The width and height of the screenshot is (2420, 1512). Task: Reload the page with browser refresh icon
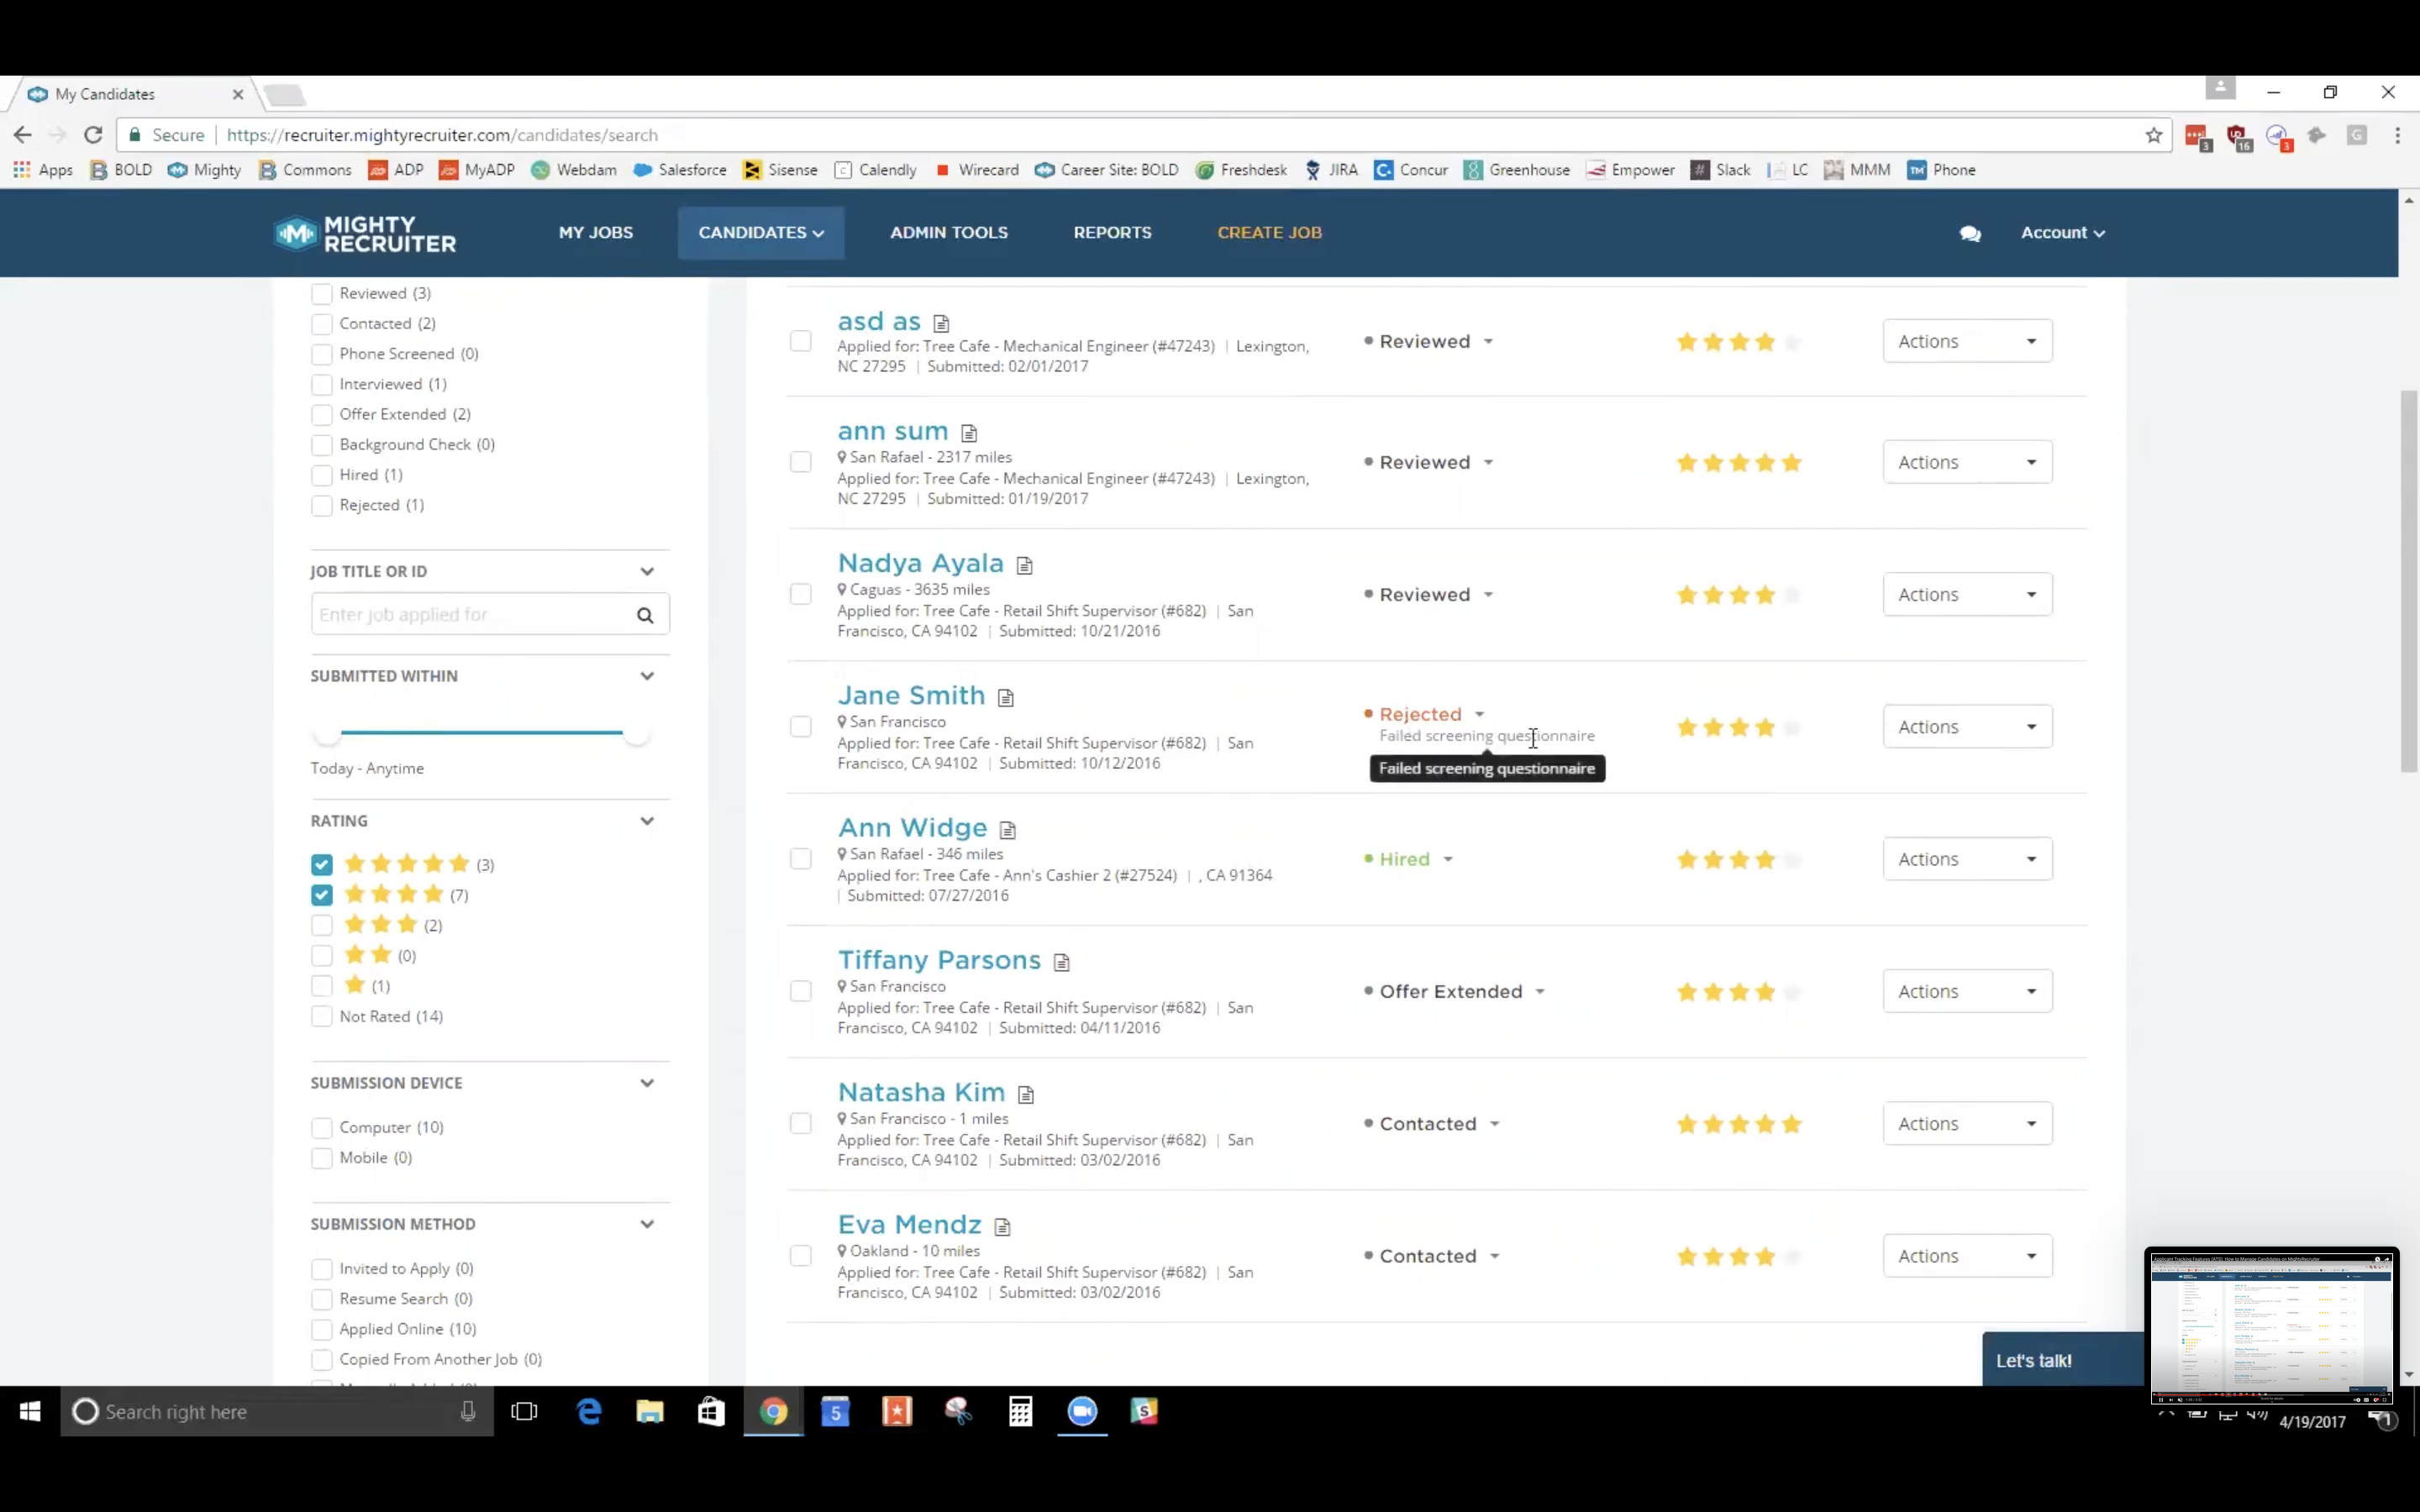(93, 135)
